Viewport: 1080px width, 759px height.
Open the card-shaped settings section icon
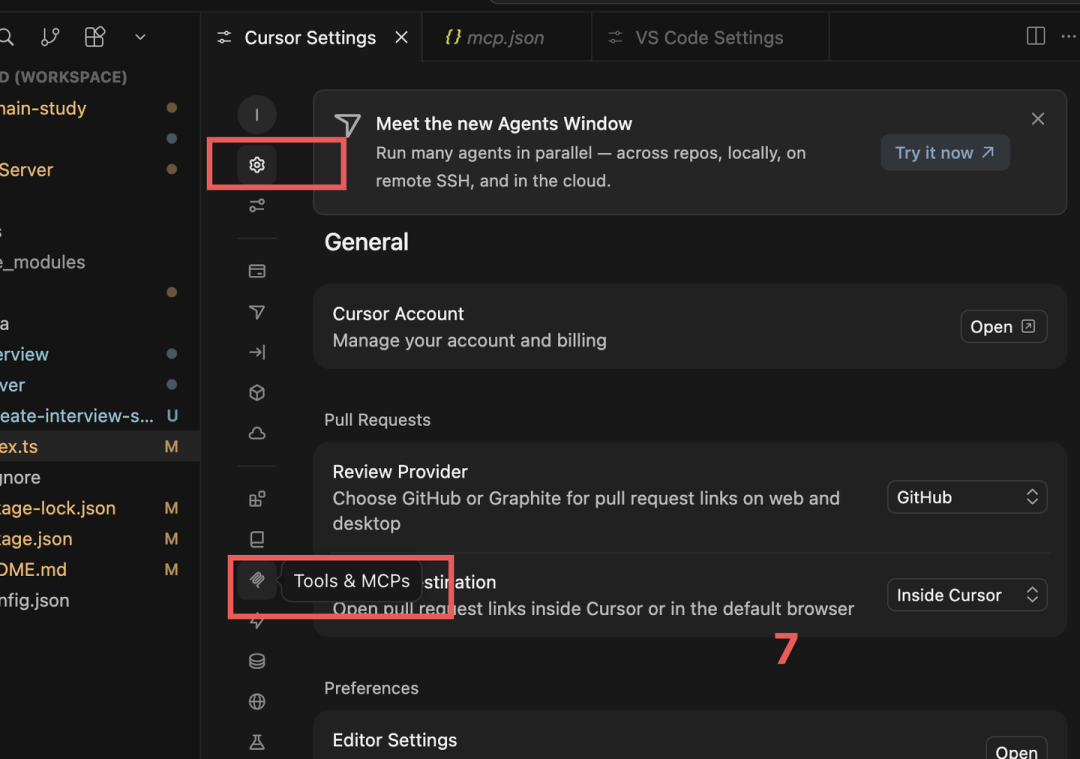coord(257,271)
